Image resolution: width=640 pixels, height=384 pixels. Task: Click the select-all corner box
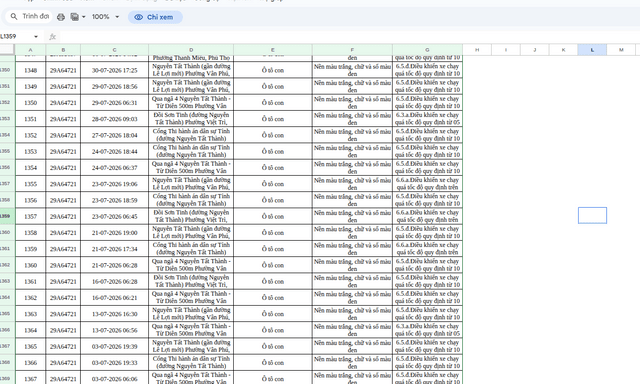pos(7,50)
